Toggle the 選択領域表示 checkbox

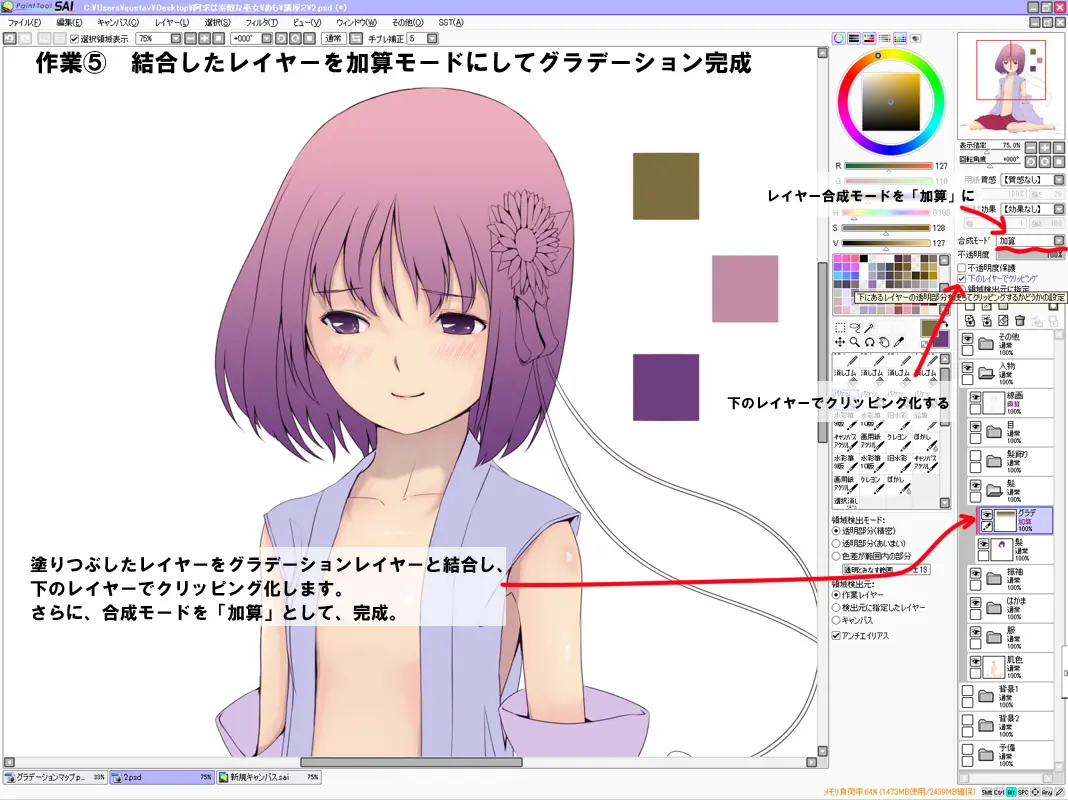[75, 39]
